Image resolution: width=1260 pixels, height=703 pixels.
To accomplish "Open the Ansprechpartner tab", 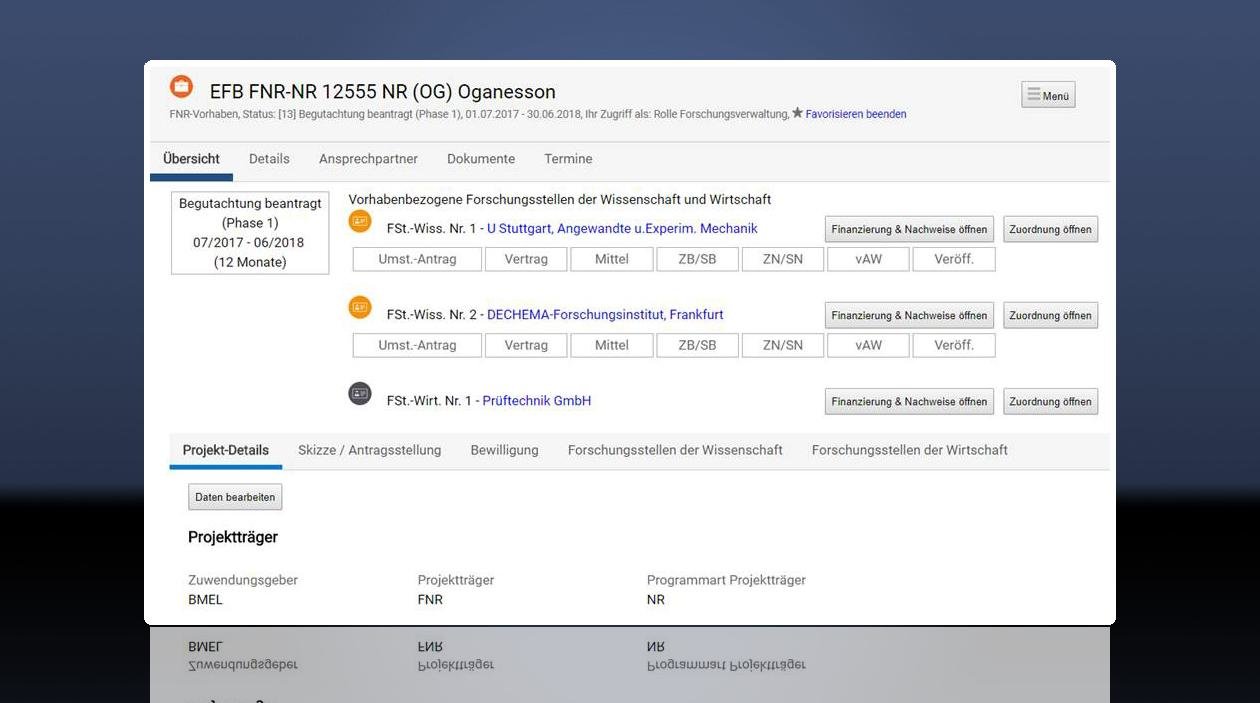I will coord(368,159).
